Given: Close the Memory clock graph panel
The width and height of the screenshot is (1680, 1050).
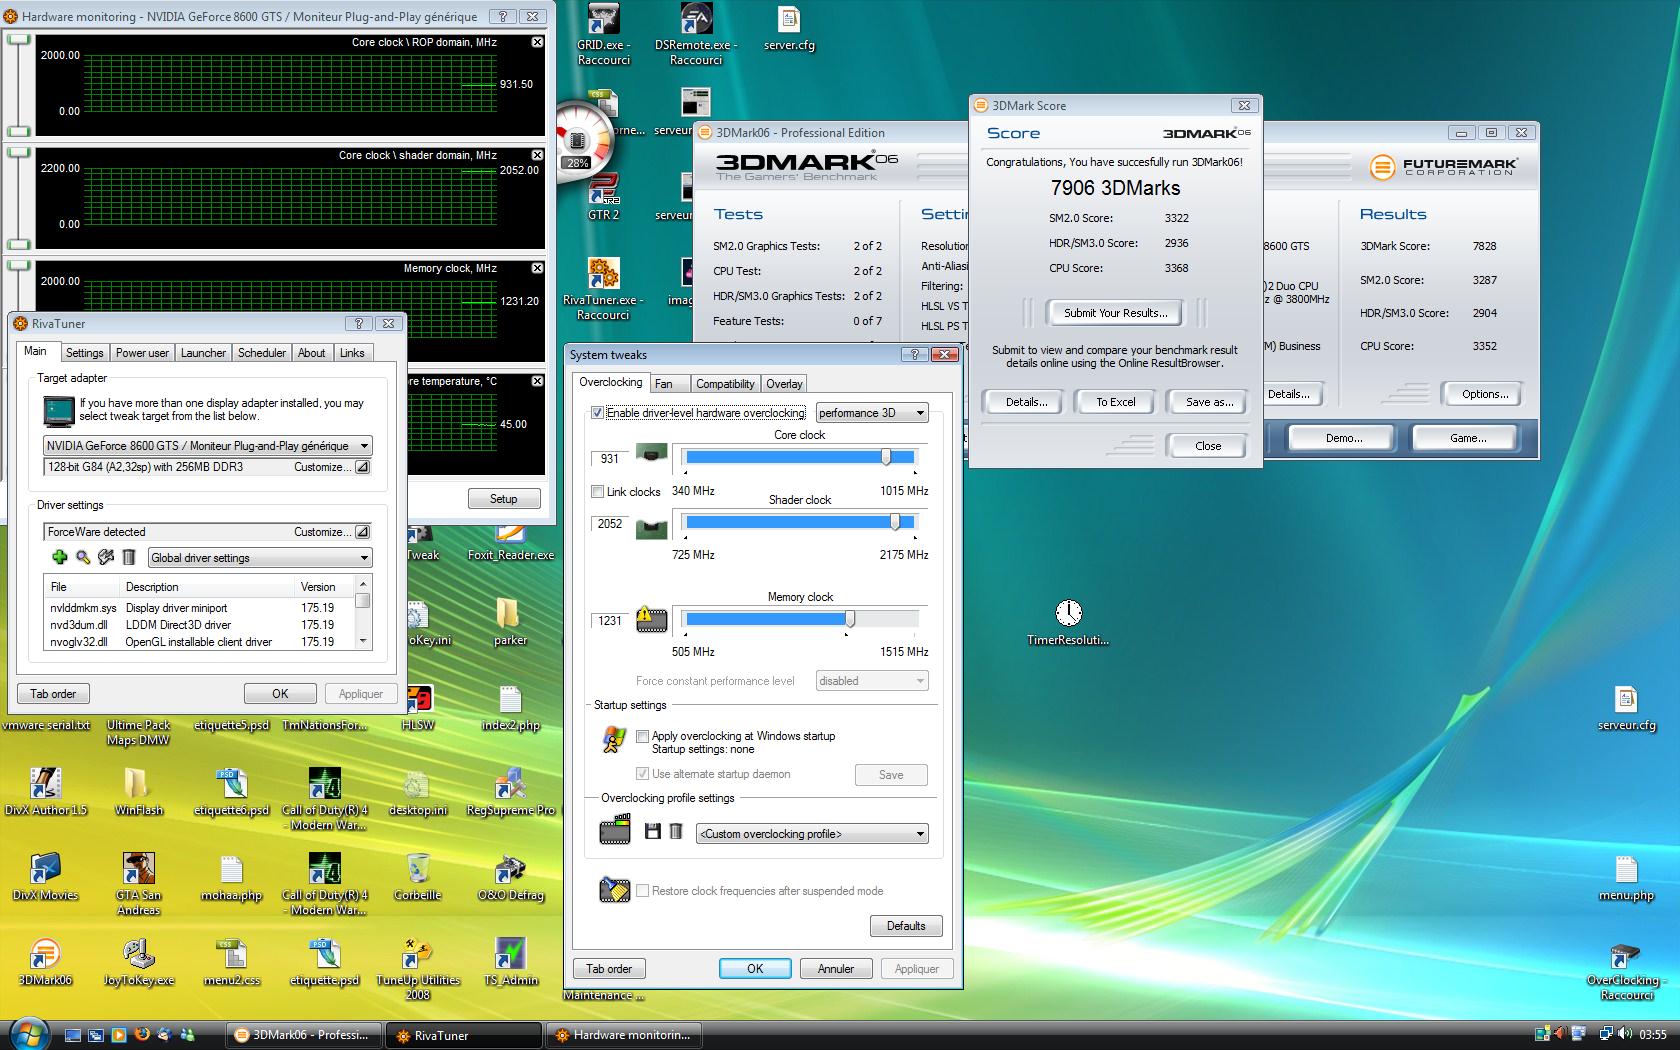Looking at the screenshot, I should (x=537, y=268).
